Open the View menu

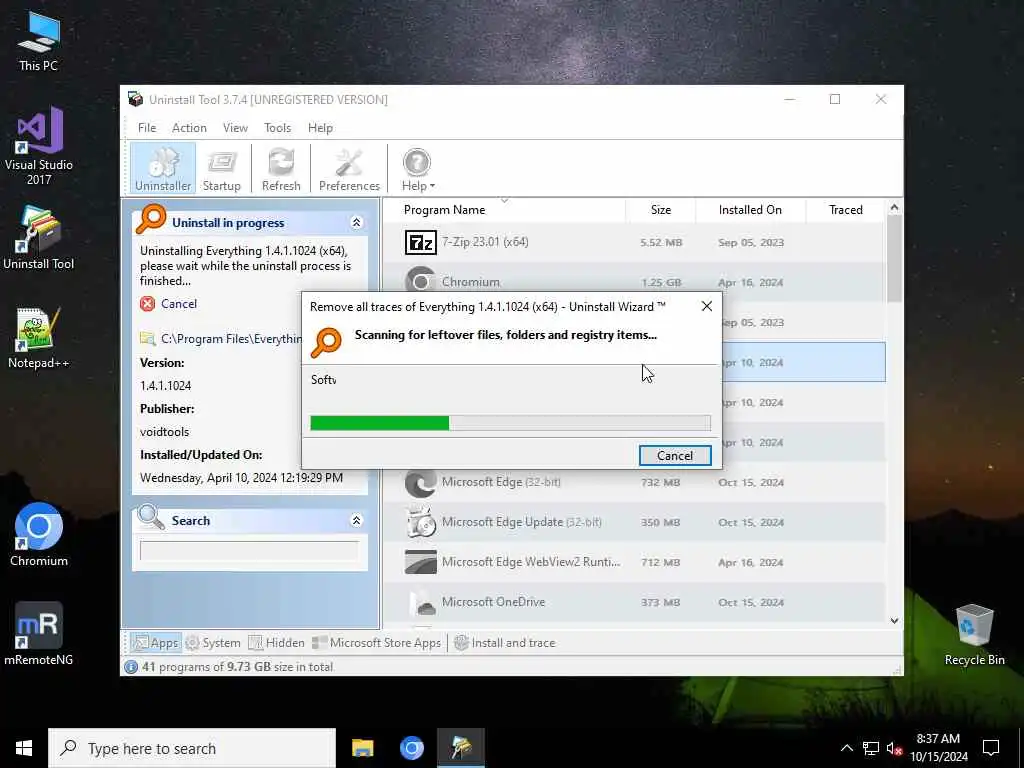(x=235, y=128)
